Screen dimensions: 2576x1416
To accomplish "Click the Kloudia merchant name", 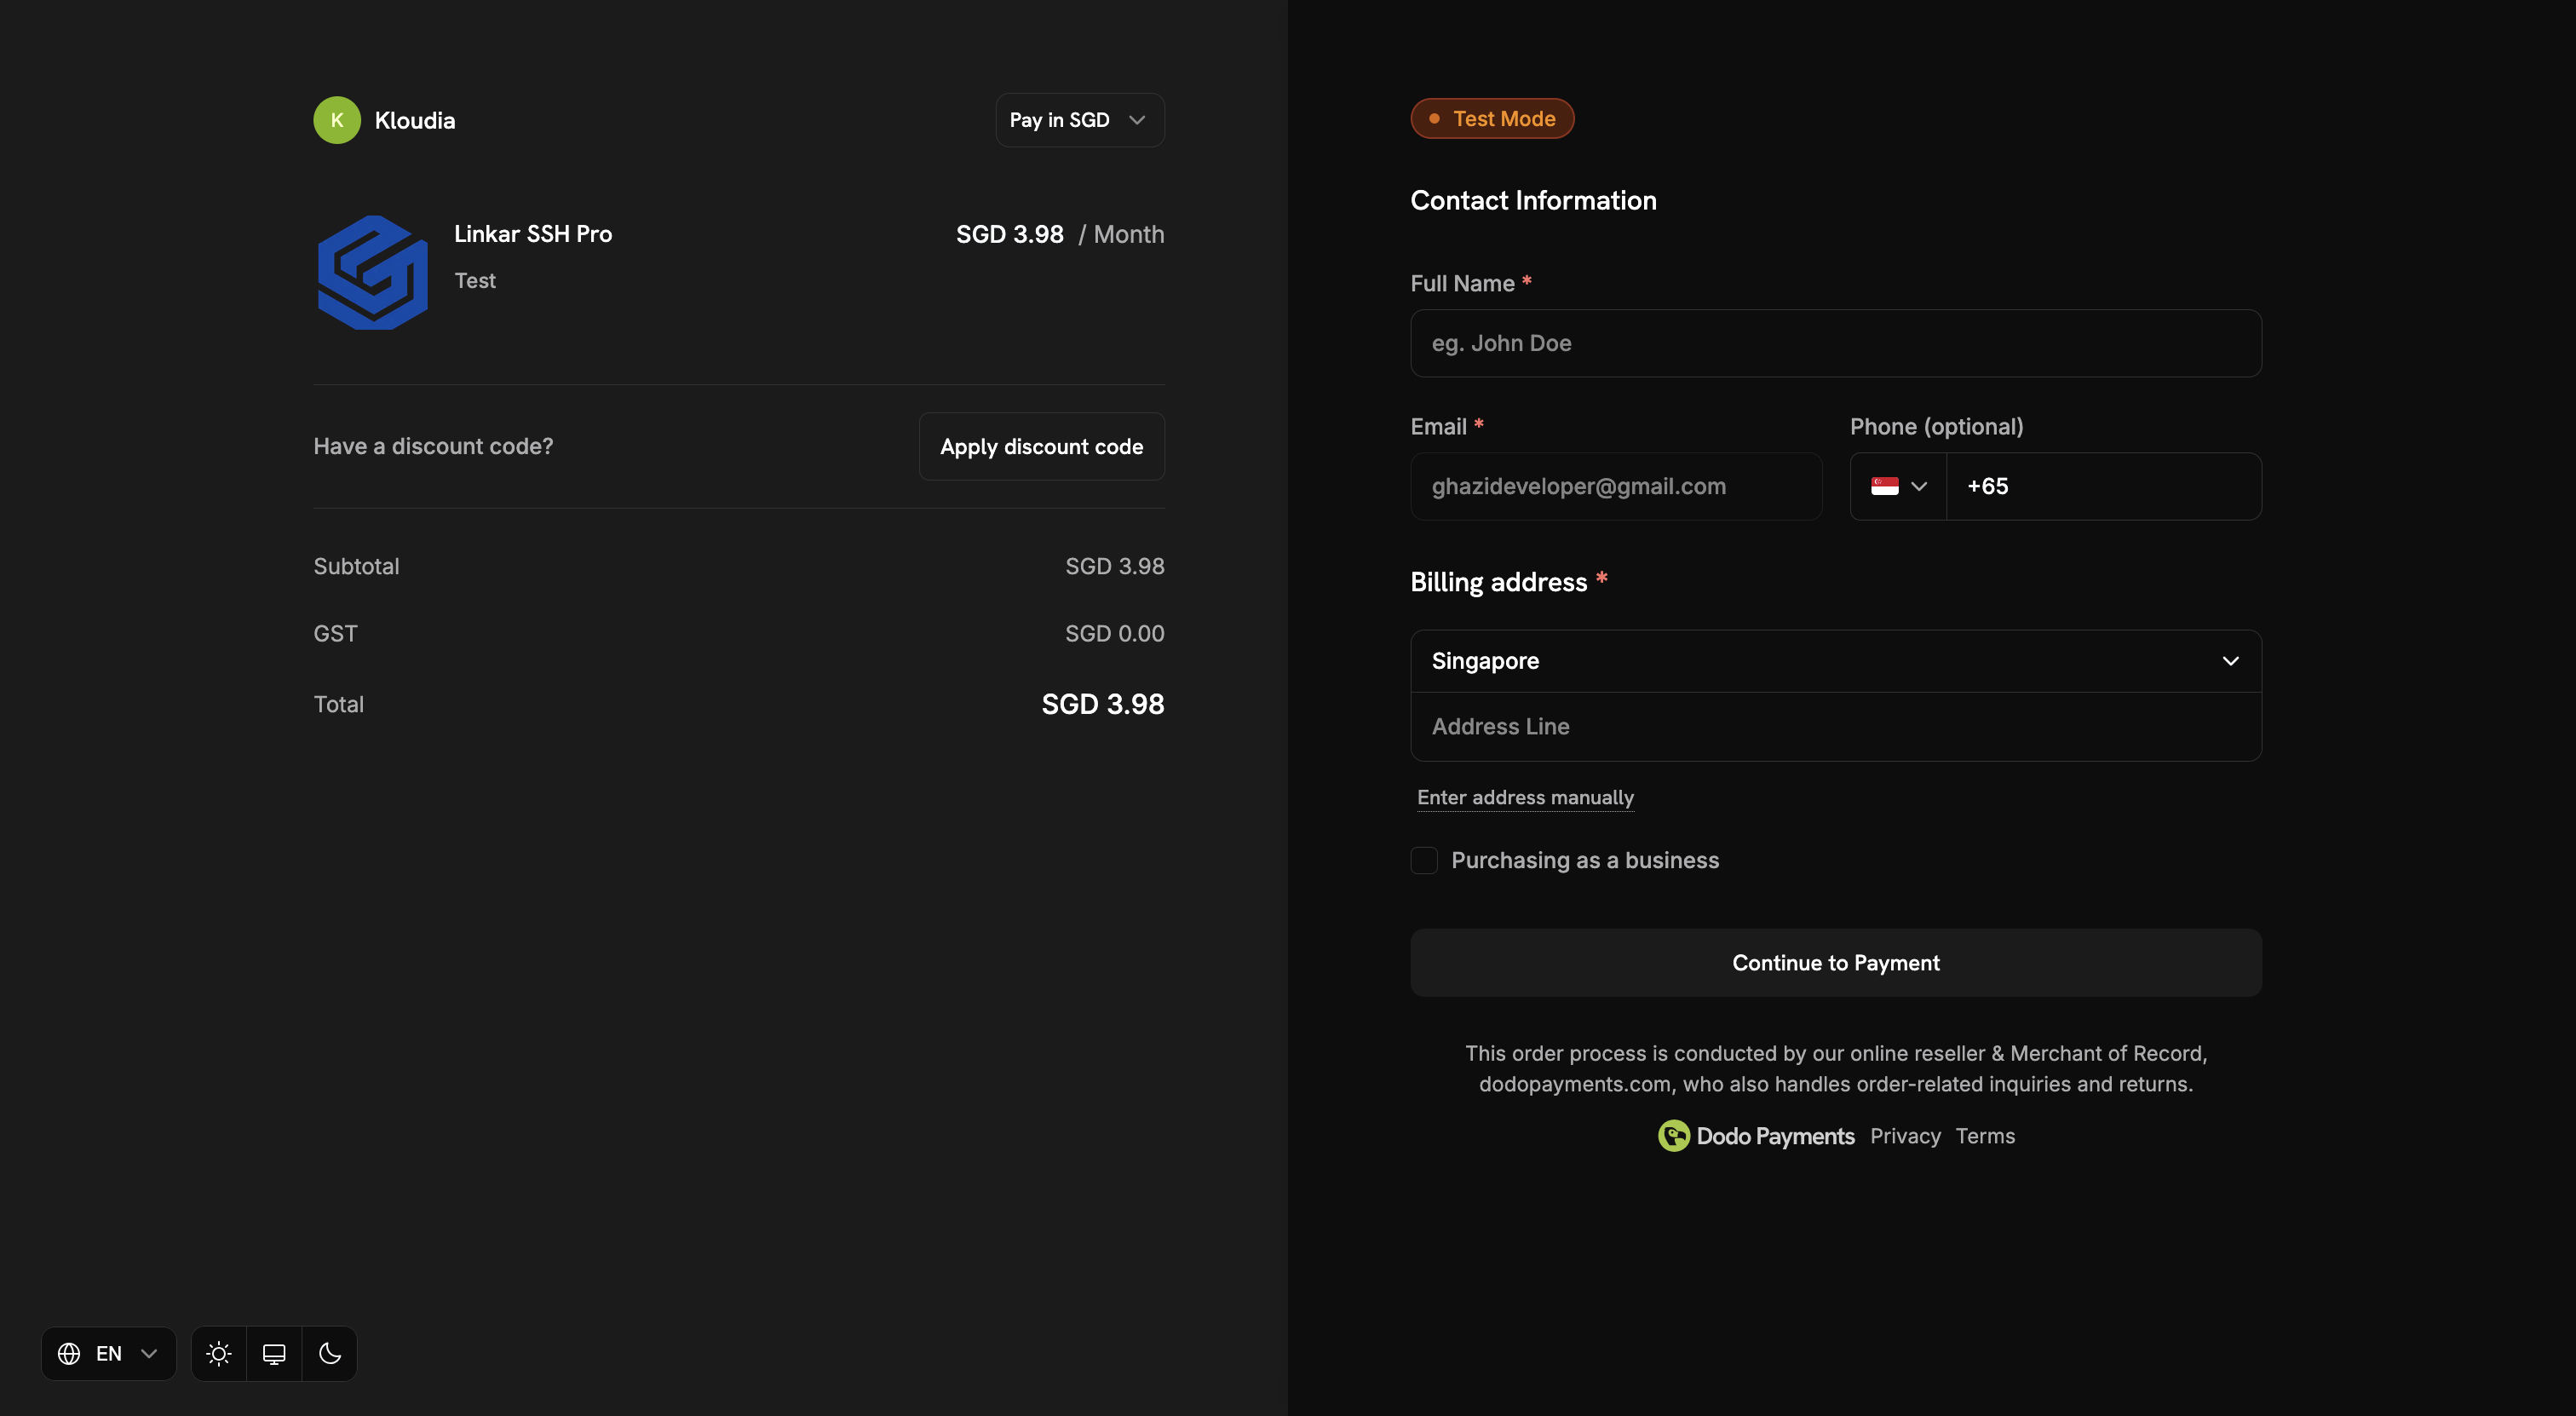I will click(415, 120).
